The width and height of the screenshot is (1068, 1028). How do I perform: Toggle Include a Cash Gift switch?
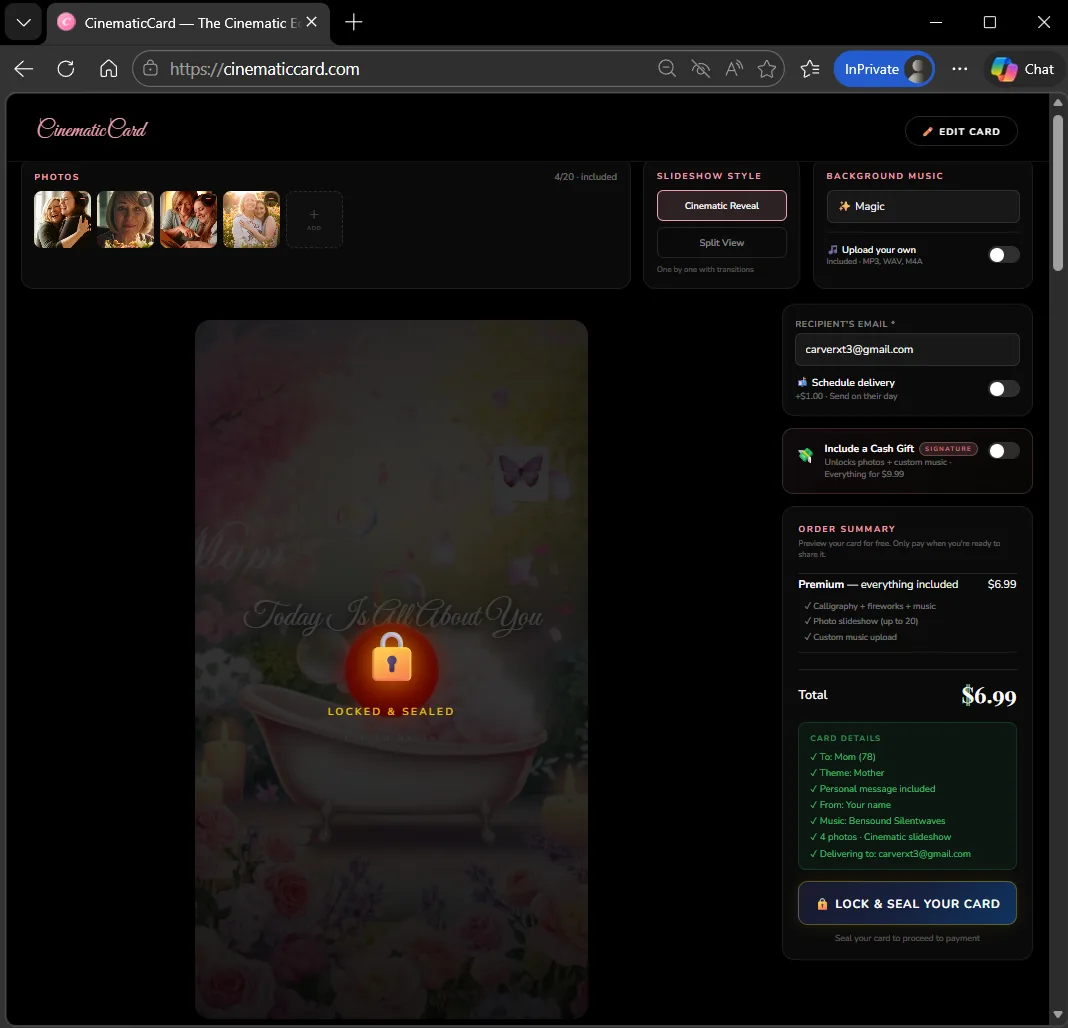point(1003,451)
